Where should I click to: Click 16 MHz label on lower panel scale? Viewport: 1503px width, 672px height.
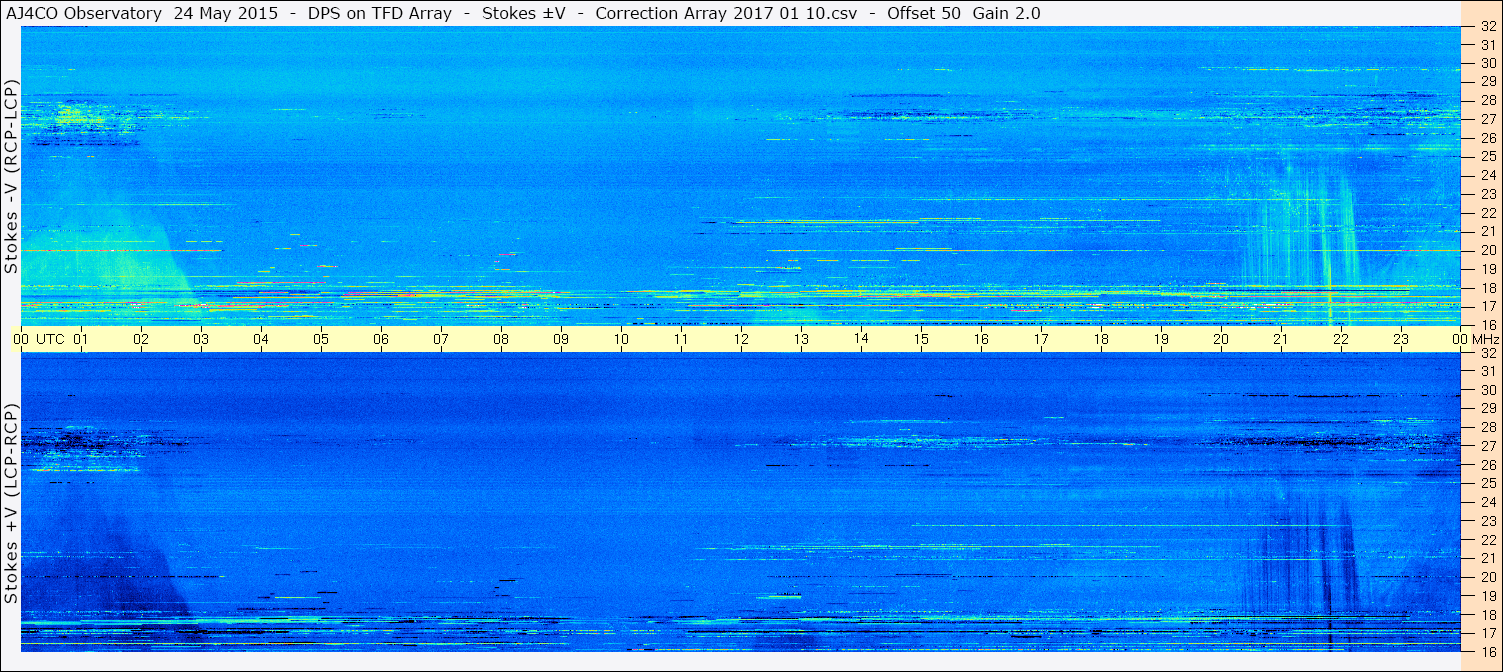1487,651
